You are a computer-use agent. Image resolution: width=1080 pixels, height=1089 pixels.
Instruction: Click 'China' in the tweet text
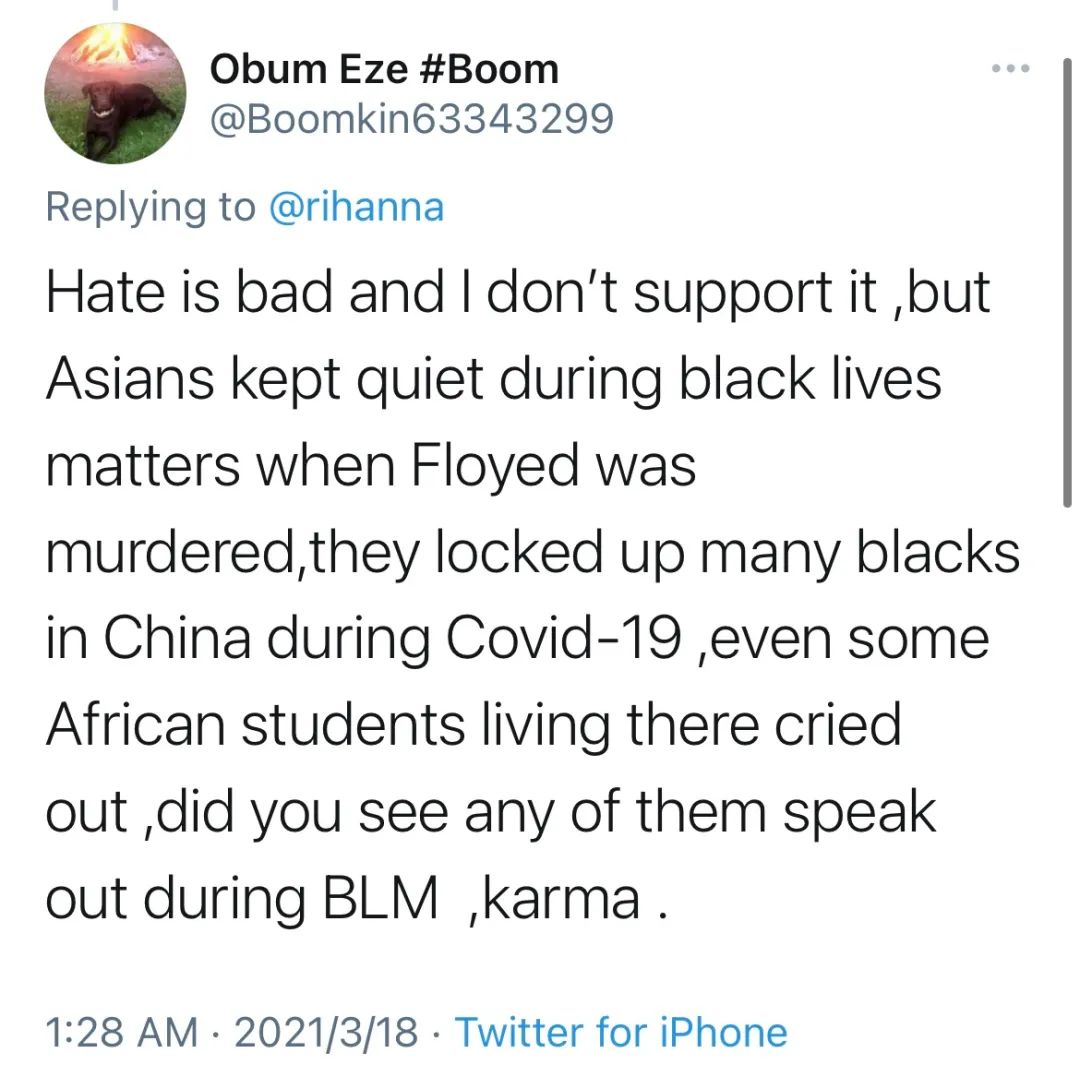(x=177, y=638)
